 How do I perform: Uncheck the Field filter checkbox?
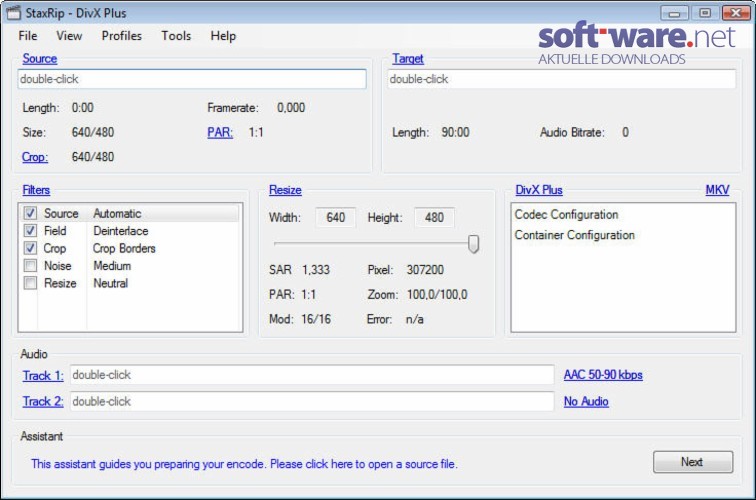30,230
